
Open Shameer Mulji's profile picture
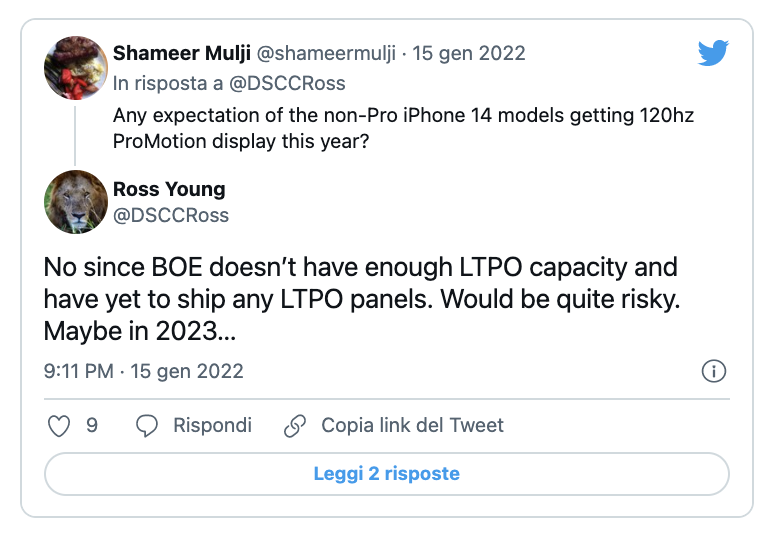77,68
